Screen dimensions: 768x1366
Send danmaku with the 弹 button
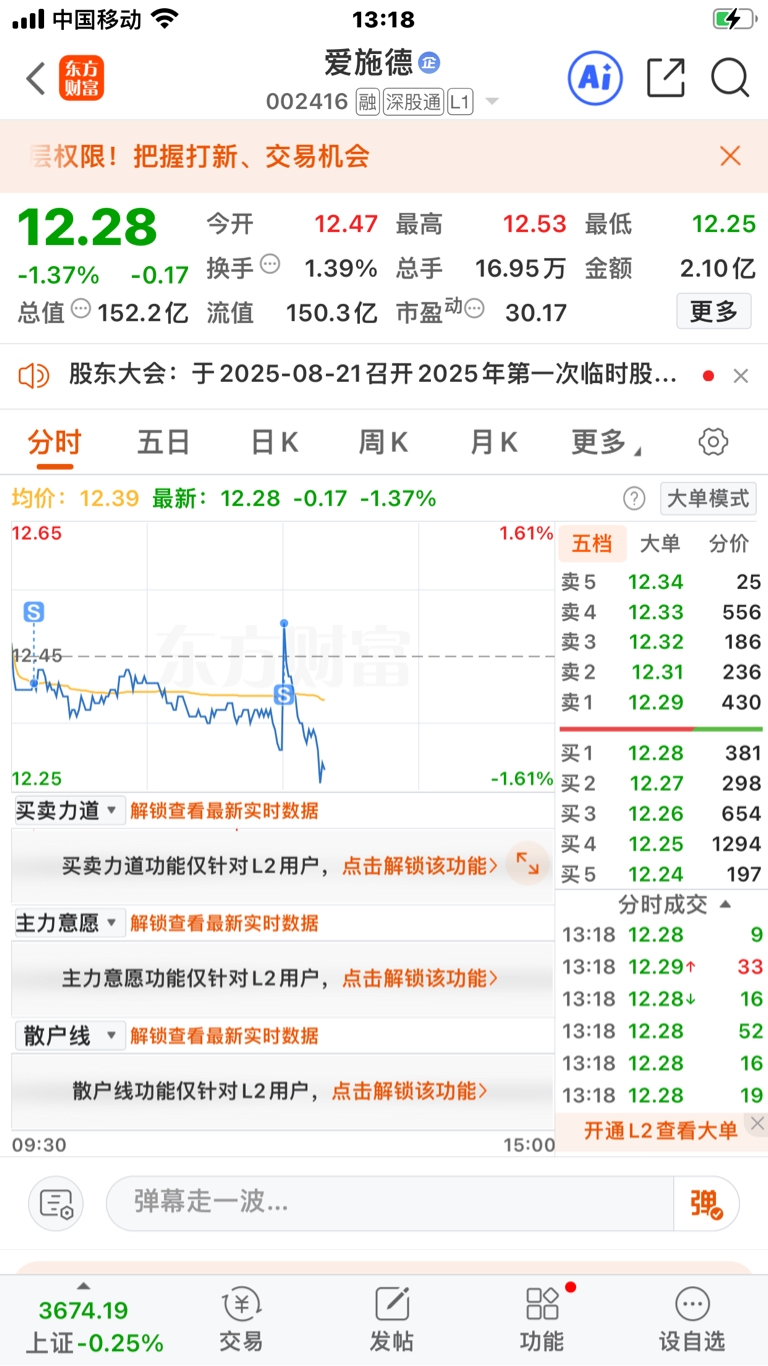[707, 1203]
